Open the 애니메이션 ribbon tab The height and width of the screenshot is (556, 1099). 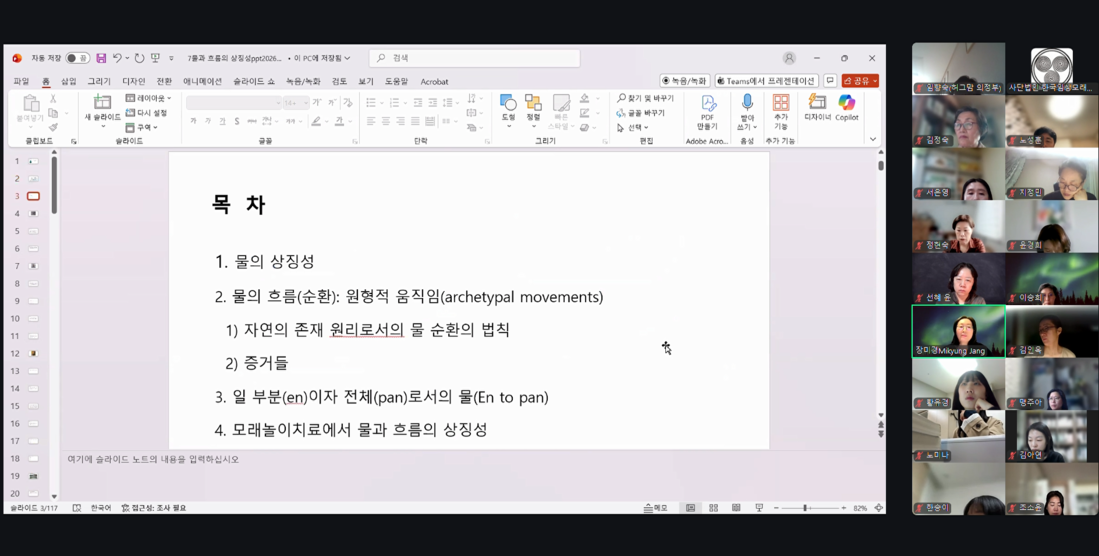tap(203, 81)
